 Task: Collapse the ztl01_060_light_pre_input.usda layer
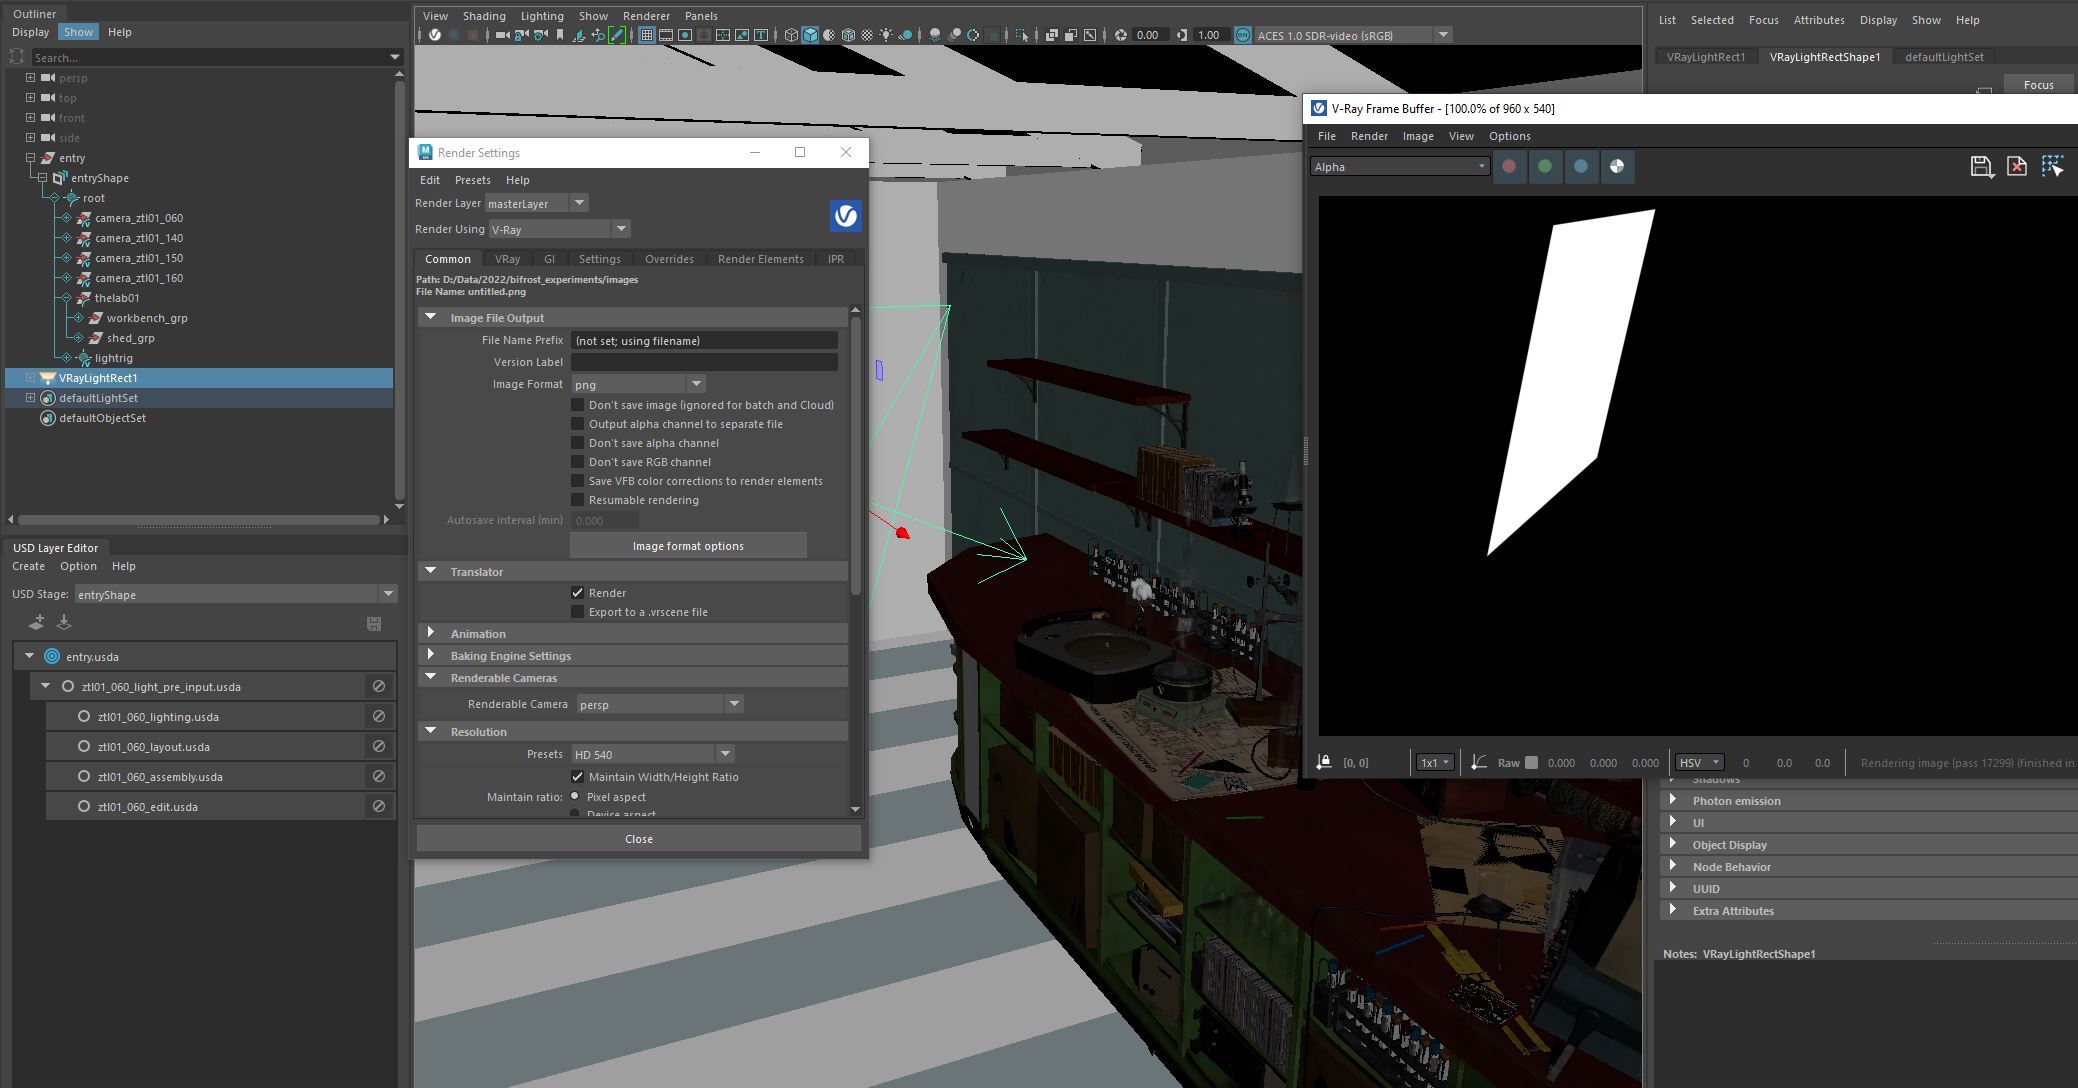(x=45, y=686)
